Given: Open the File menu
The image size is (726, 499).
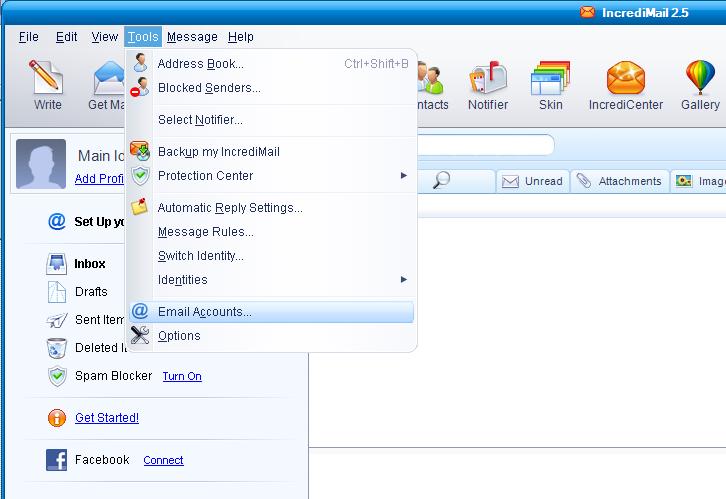Looking at the screenshot, I should (28, 37).
